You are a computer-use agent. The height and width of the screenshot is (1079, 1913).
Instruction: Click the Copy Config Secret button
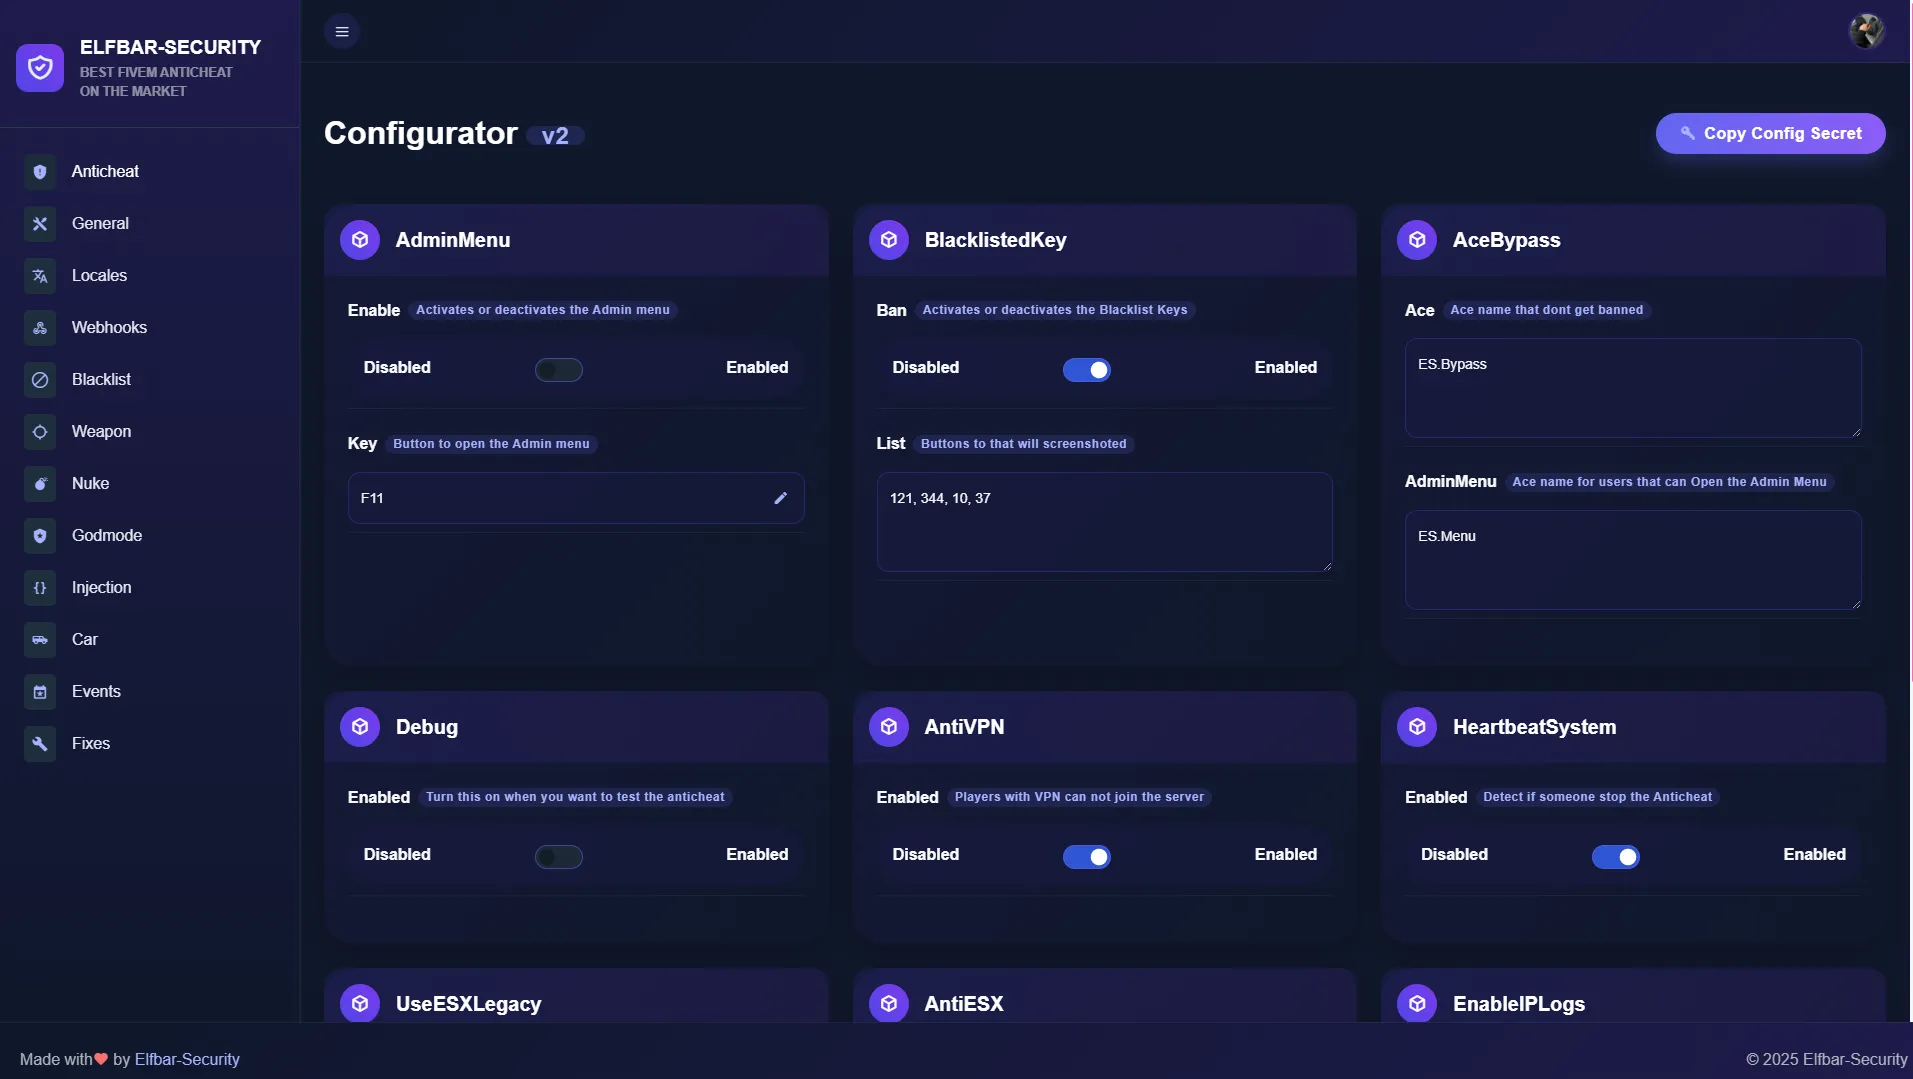coord(1770,133)
